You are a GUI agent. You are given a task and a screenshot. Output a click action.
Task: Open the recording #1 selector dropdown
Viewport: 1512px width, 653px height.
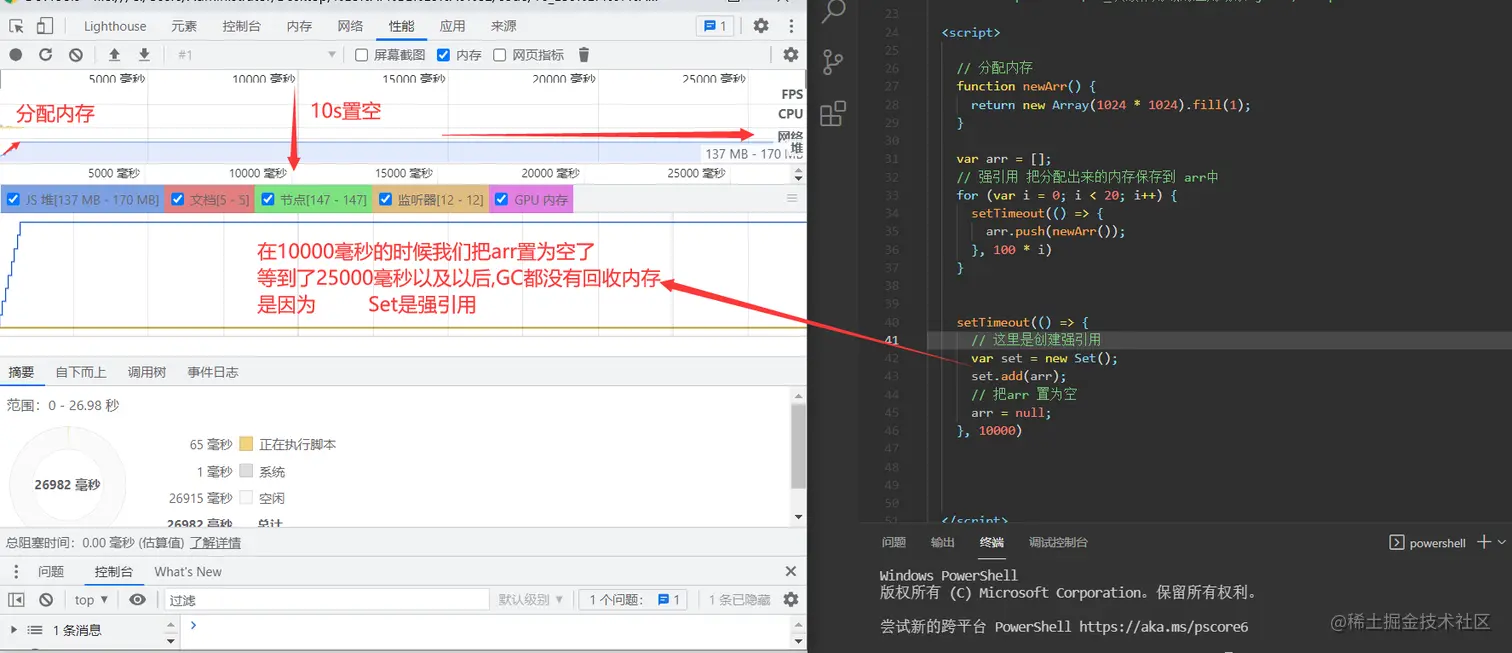click(x=256, y=55)
